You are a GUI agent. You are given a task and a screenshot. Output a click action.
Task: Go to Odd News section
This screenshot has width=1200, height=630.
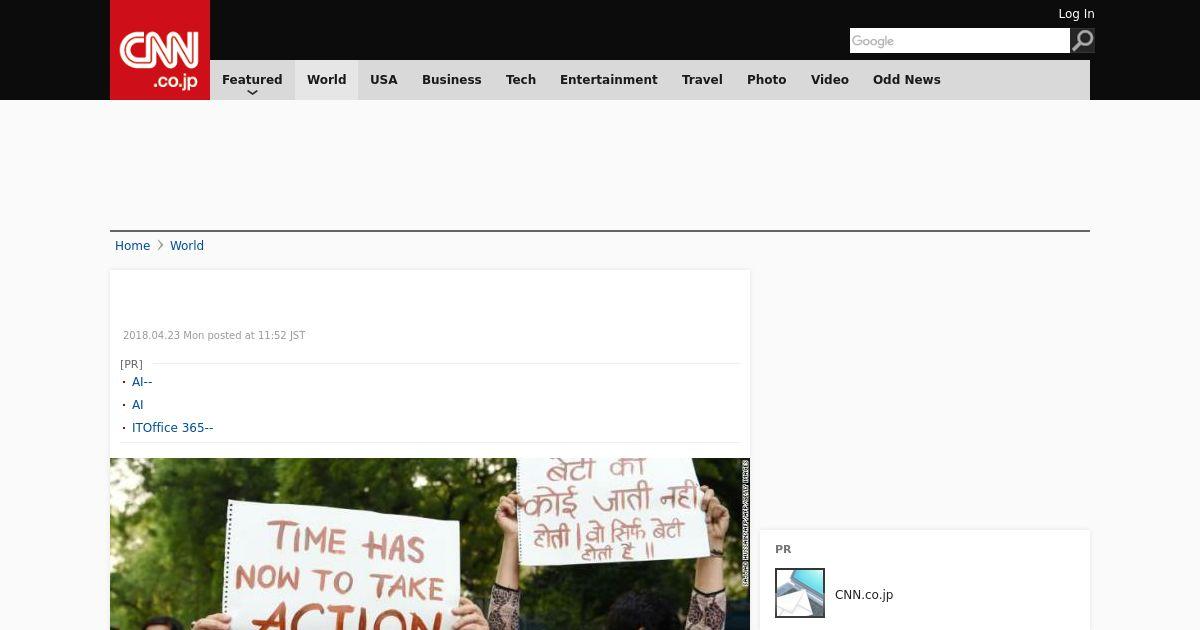907,80
